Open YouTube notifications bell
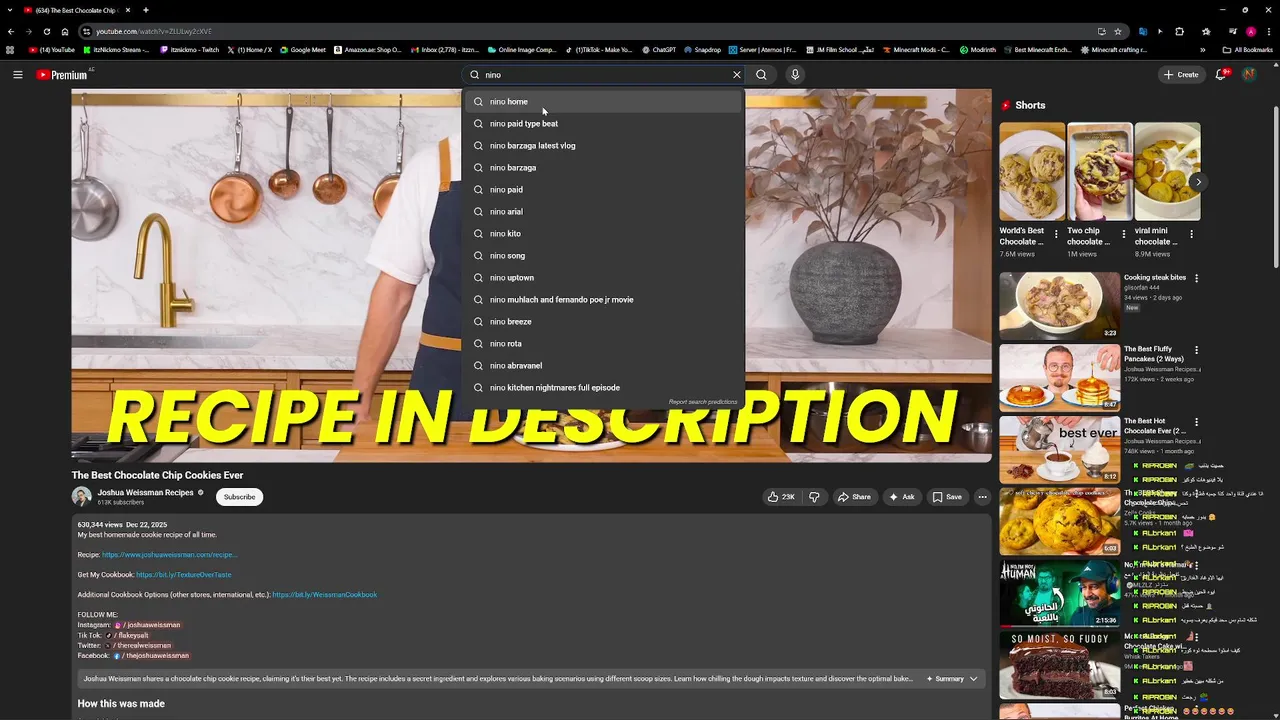 tap(1221, 75)
